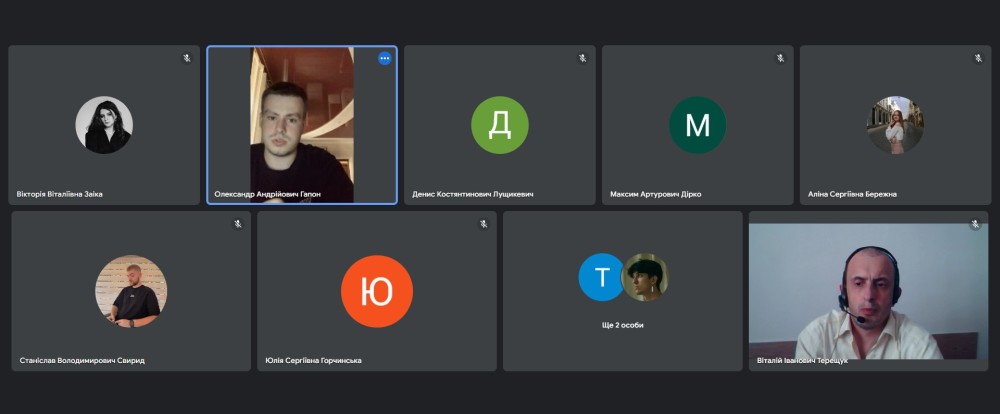The height and width of the screenshot is (414, 1000).
Task: Click muted mic icon on Віталій Терещук's tile
Action: pos(974,224)
